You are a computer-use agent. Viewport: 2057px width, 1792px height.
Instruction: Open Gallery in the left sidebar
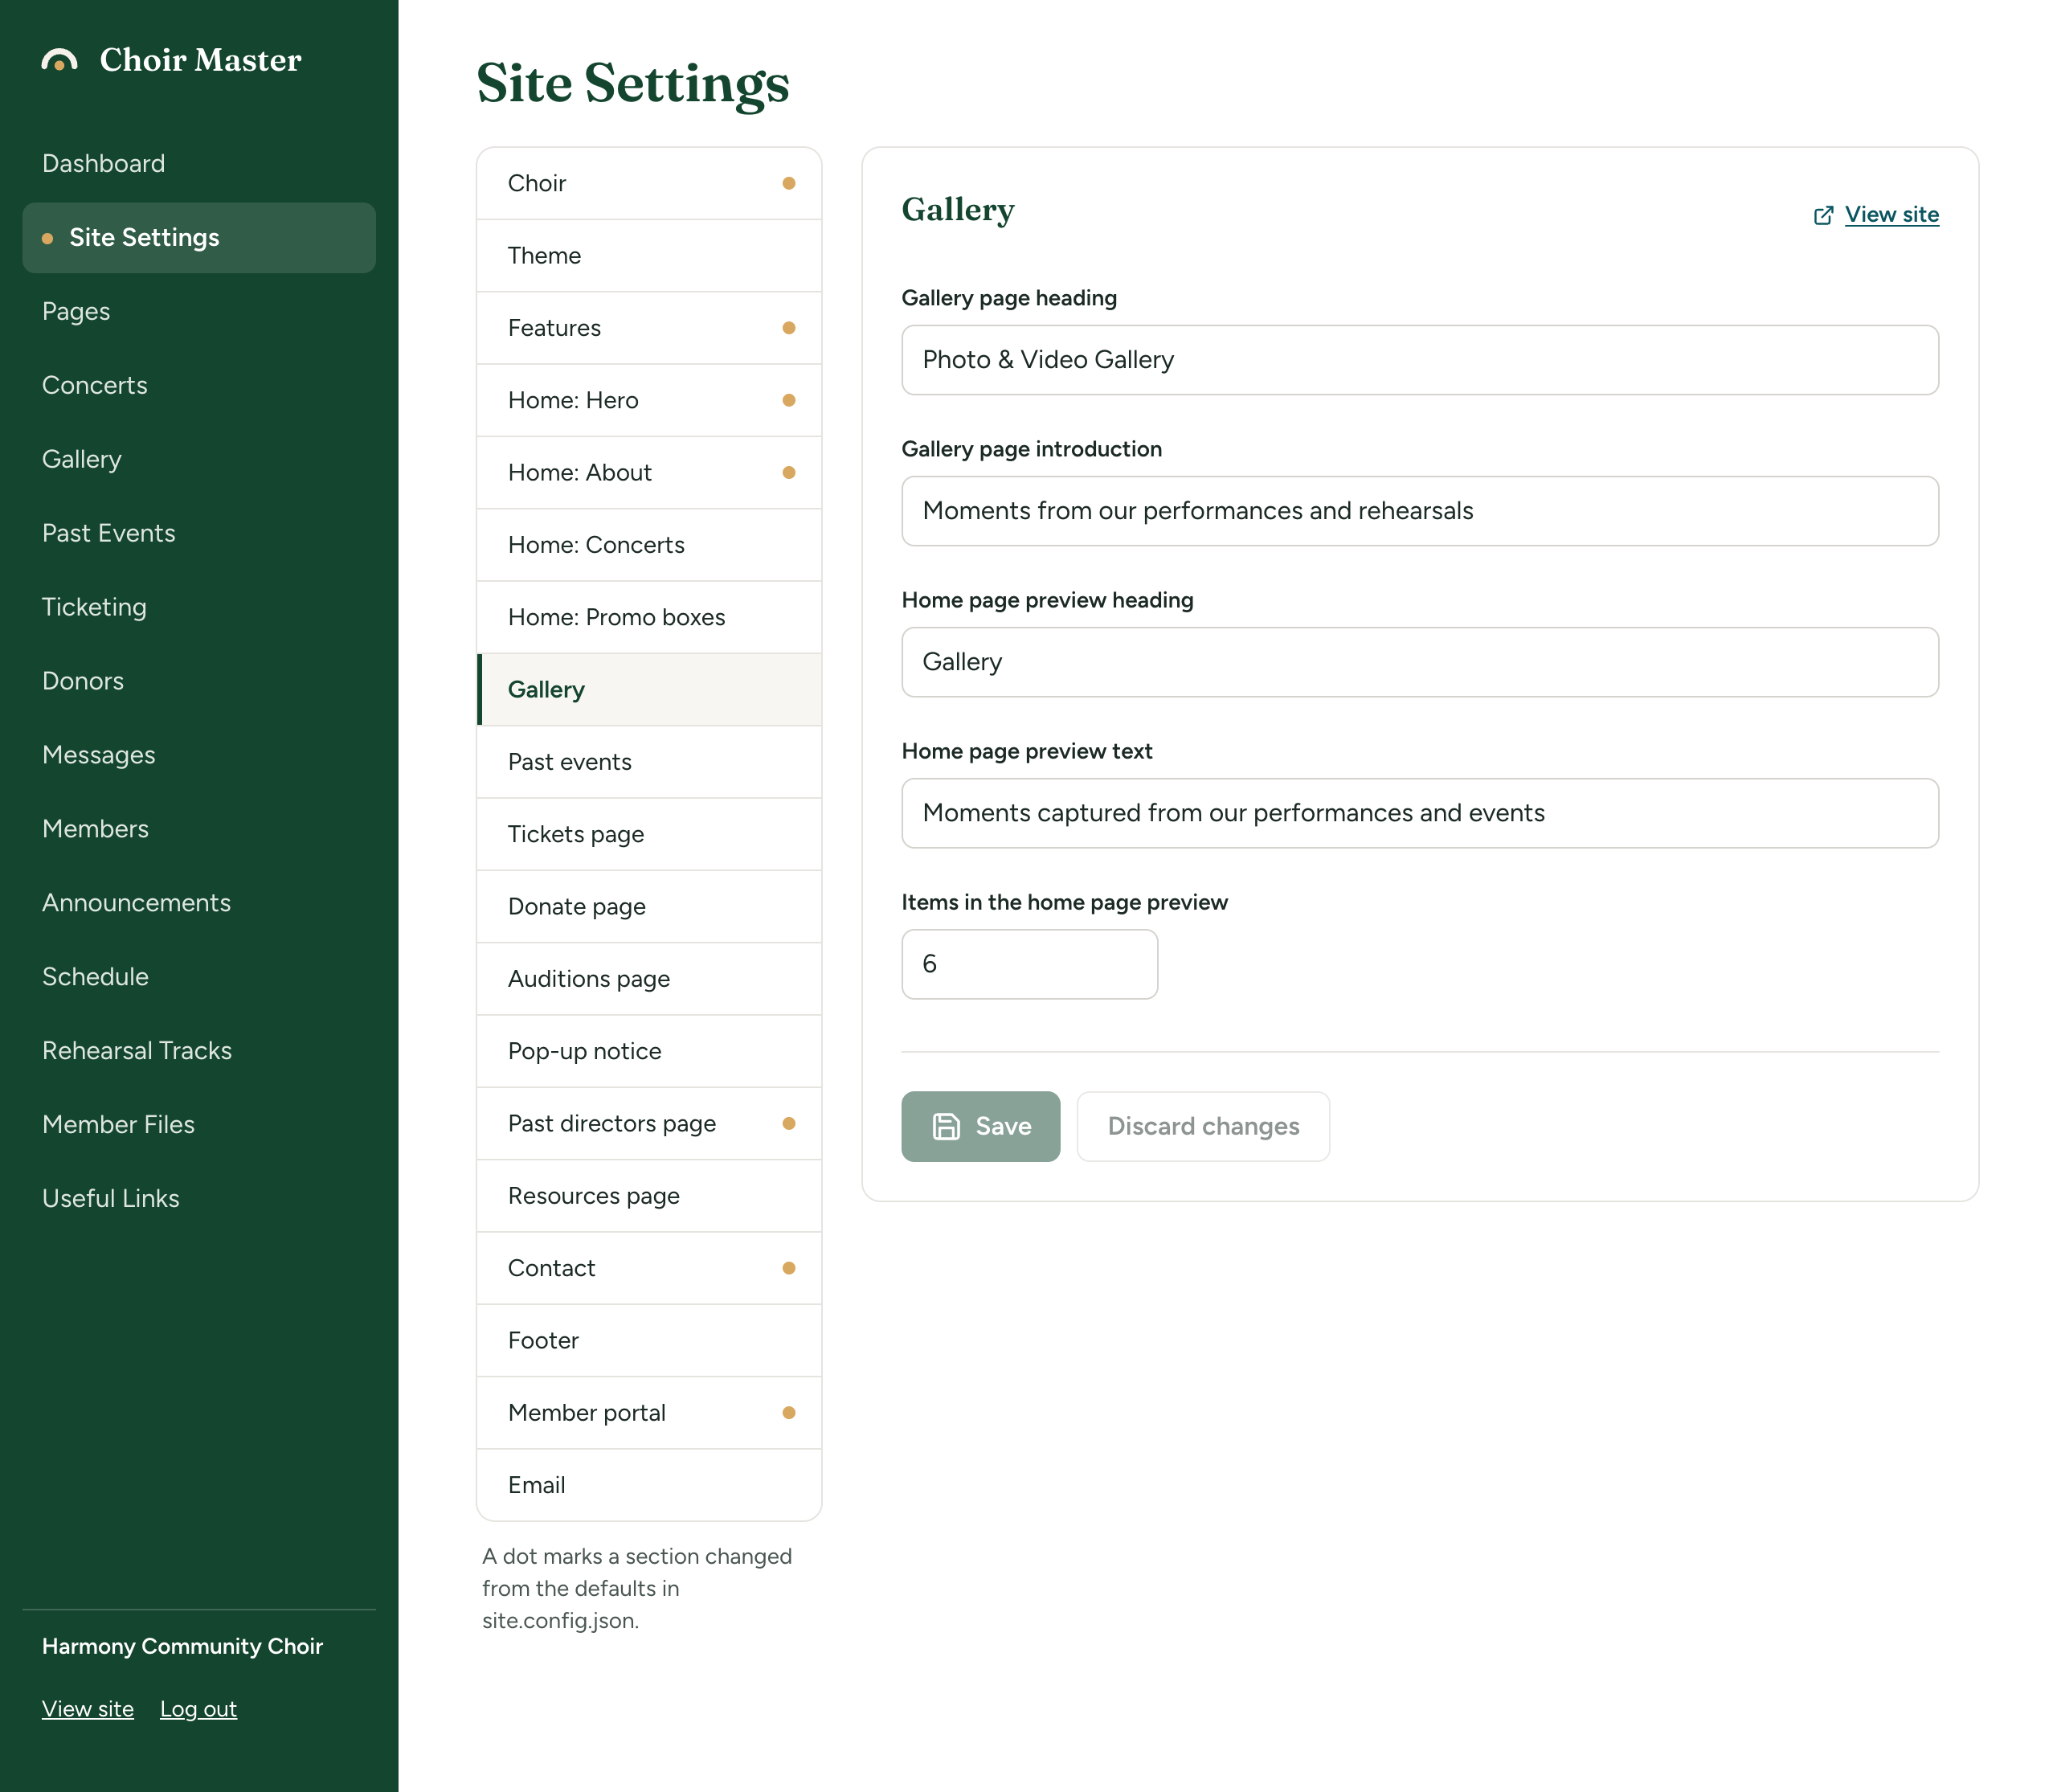coord(199,460)
